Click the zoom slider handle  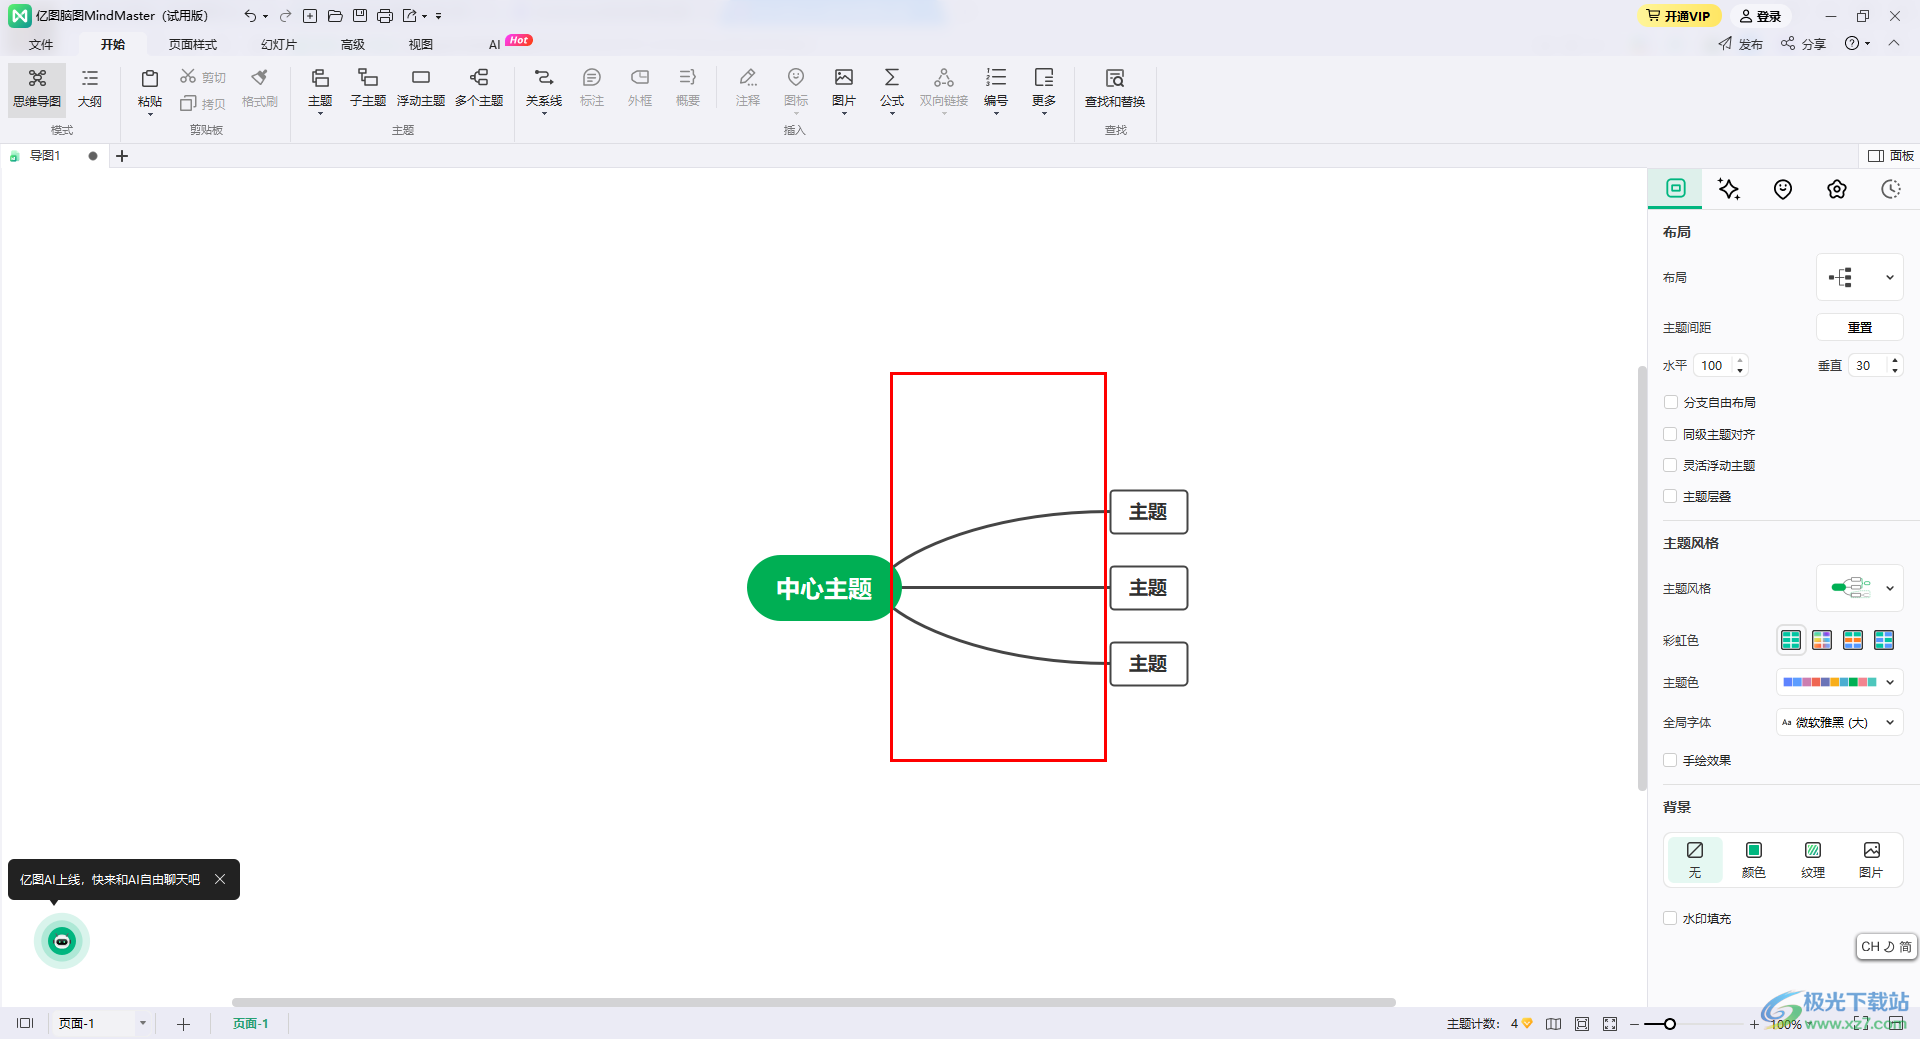coord(1670,1023)
